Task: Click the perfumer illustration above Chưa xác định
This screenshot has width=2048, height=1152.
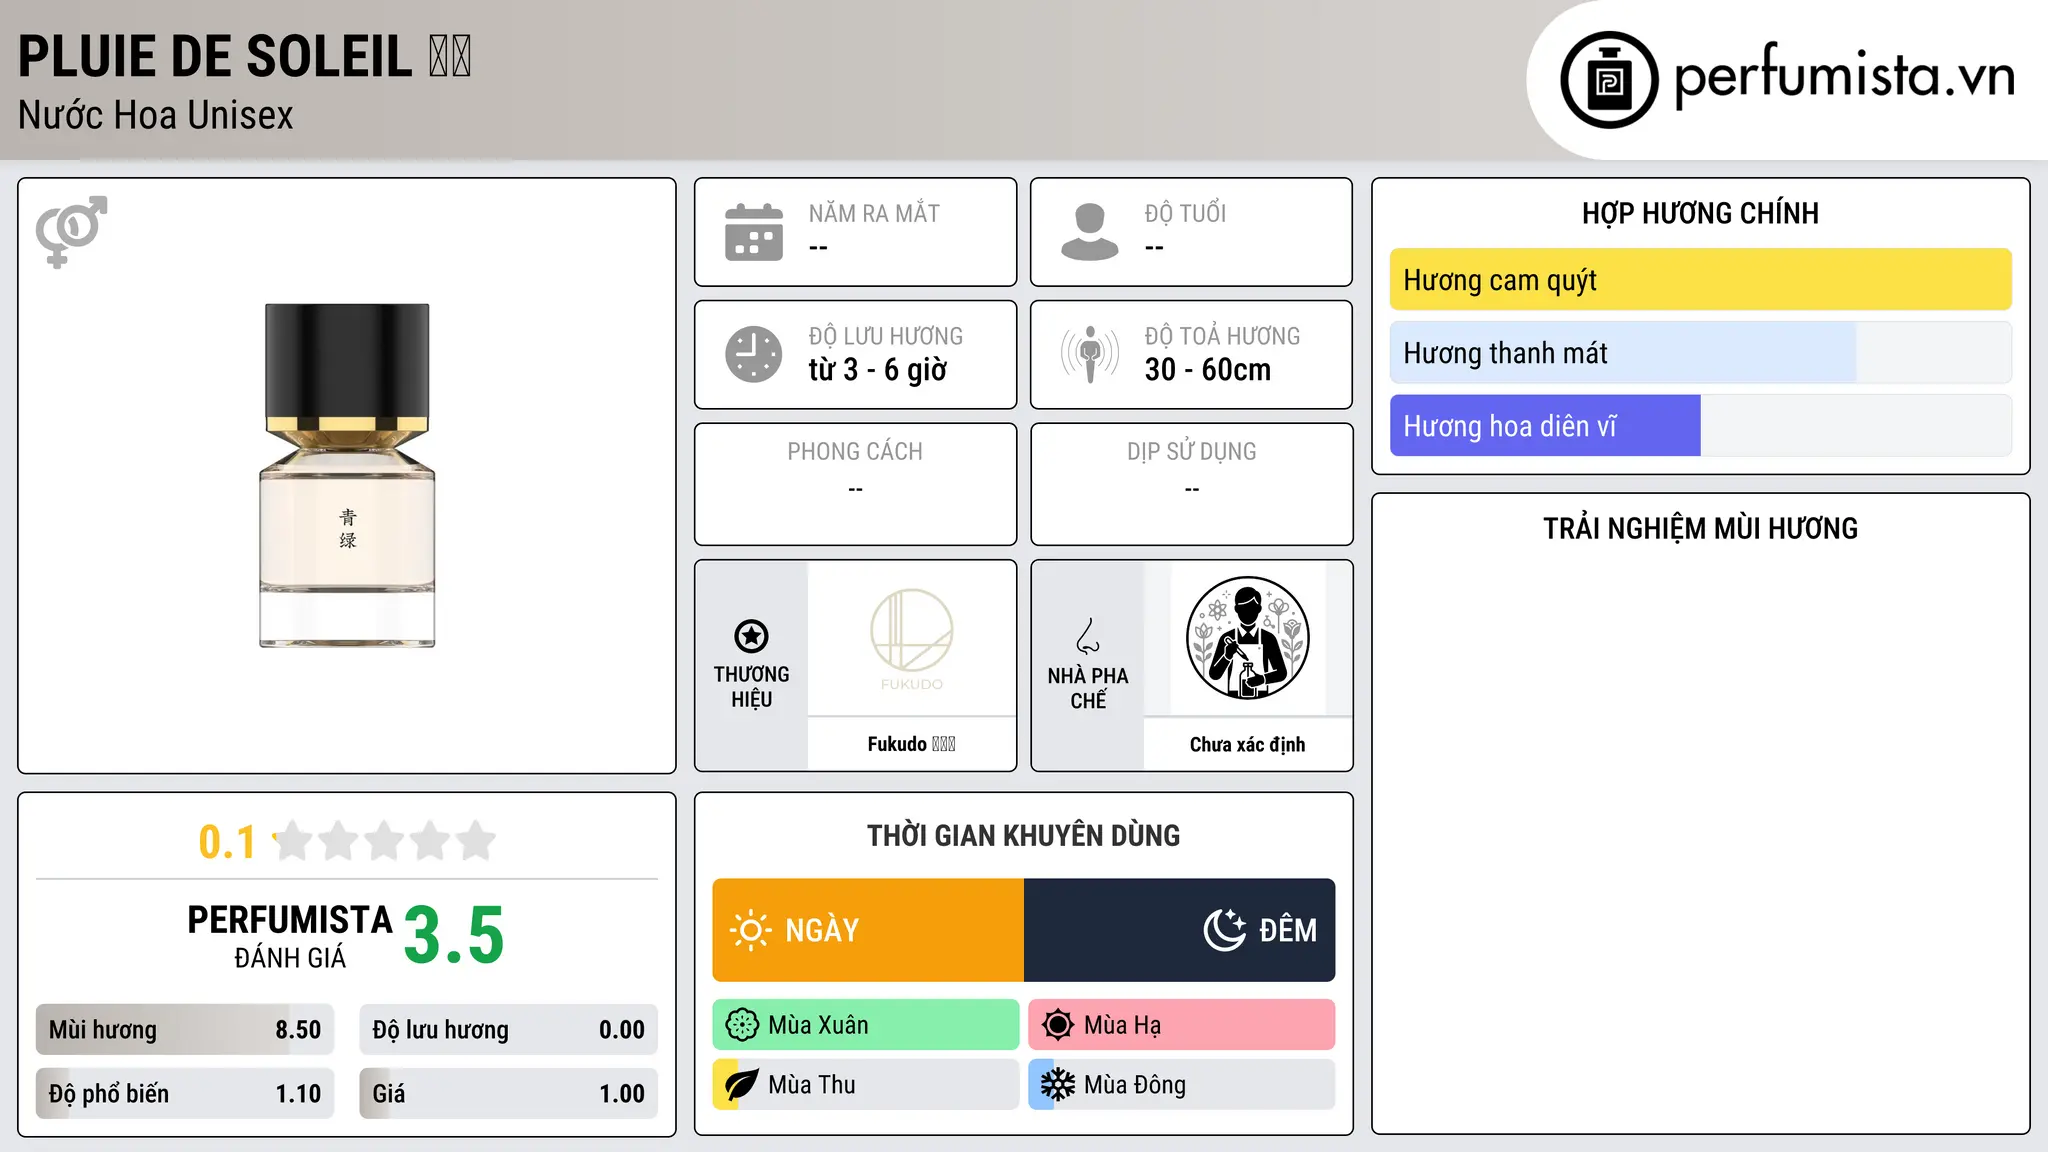Action: [x=1248, y=638]
